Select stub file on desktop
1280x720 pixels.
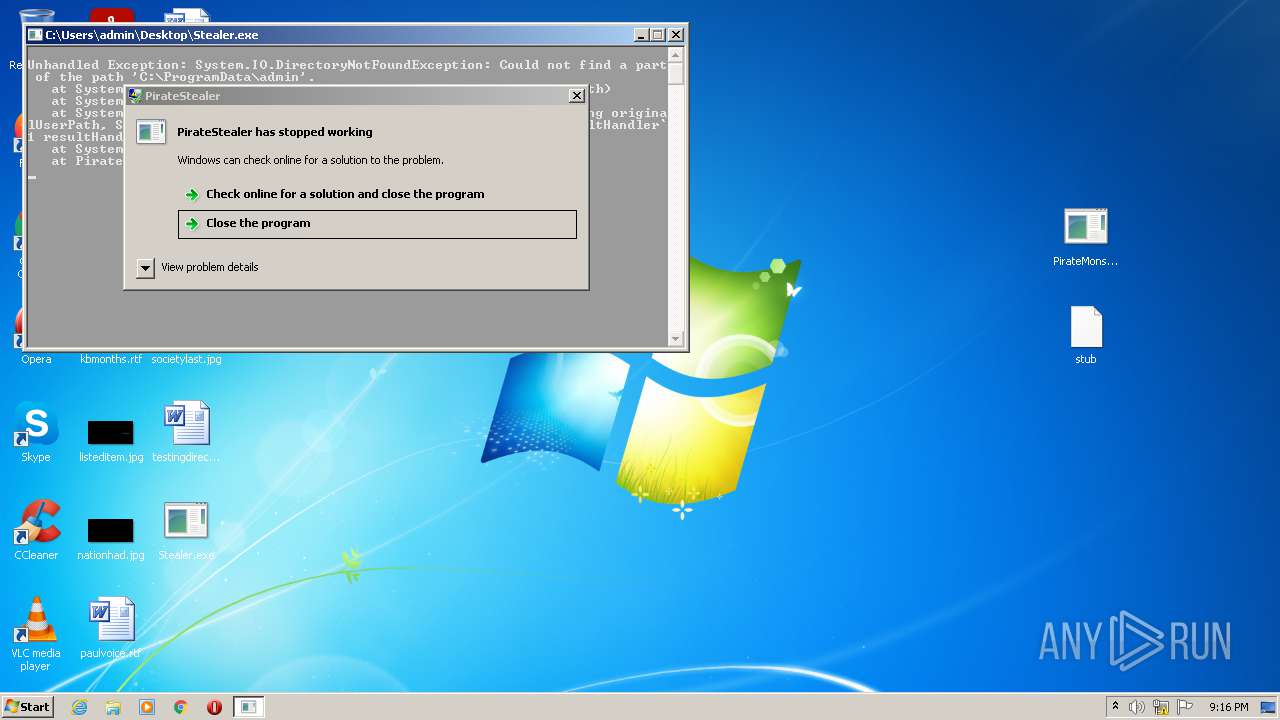(x=1085, y=335)
